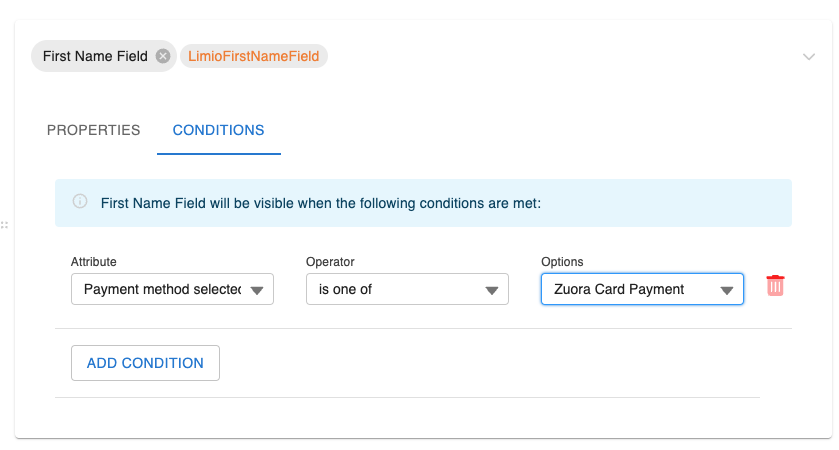Viewport: 839px width, 450px height.
Task: Click the Options field label
Action: pyautogui.click(x=562, y=262)
